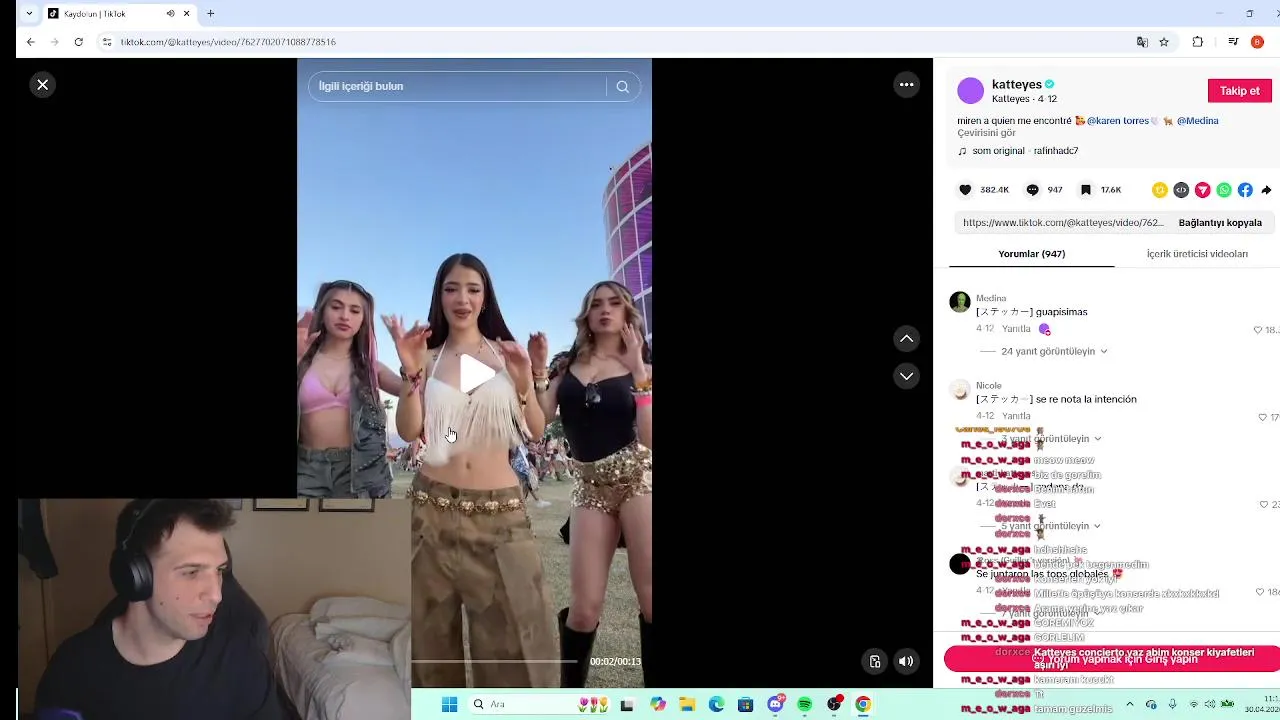Open comments using the speech bubble icon
This screenshot has width=1280, height=720.
click(1032, 190)
